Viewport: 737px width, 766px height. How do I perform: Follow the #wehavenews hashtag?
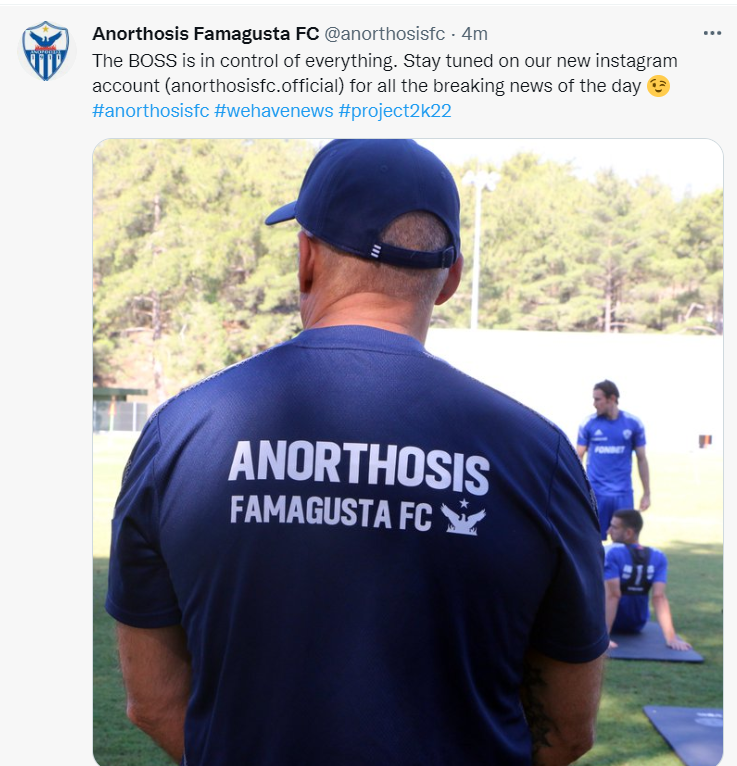point(274,111)
